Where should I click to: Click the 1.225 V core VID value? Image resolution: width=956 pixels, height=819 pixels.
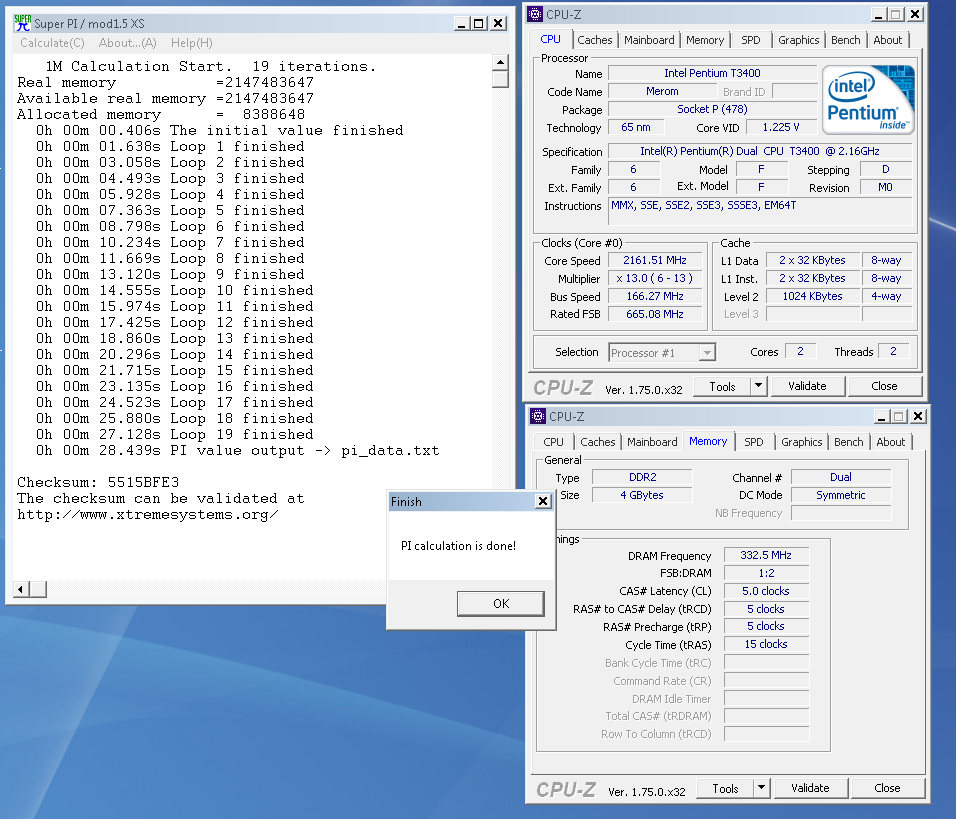[781, 127]
